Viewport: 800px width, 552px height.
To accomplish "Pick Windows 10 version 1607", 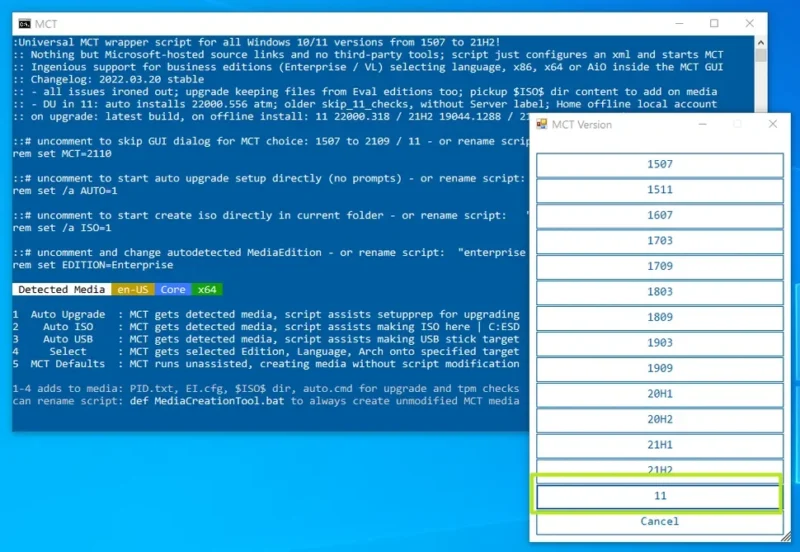I will coord(659,216).
